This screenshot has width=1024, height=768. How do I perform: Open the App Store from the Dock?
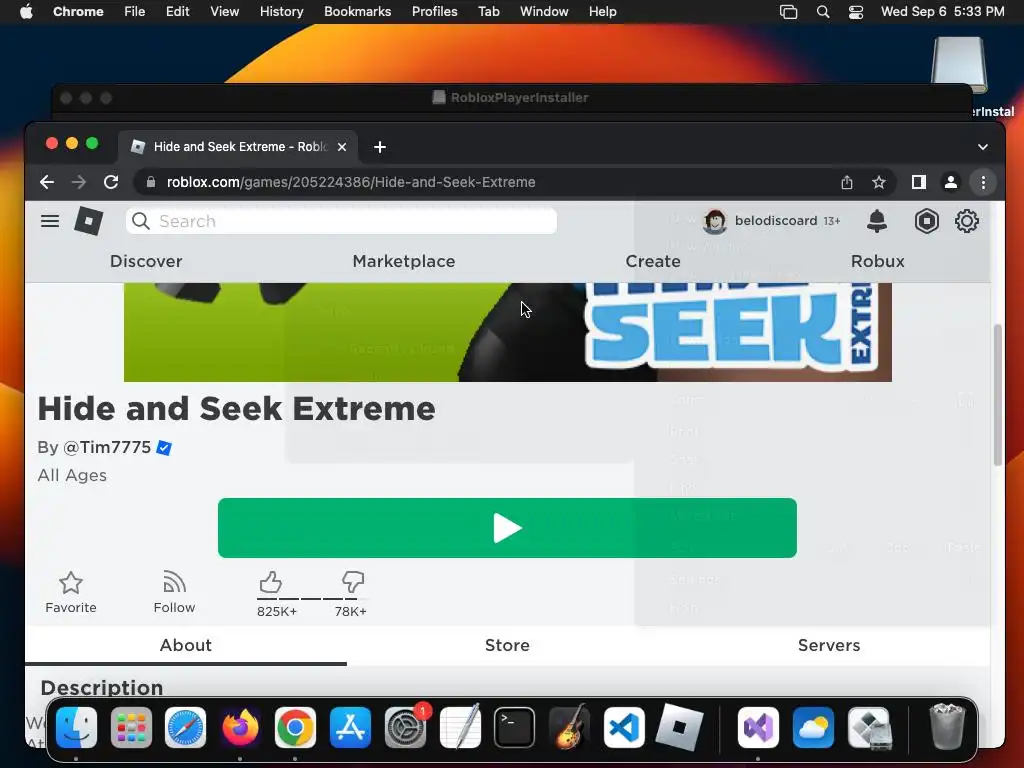[x=350, y=727]
